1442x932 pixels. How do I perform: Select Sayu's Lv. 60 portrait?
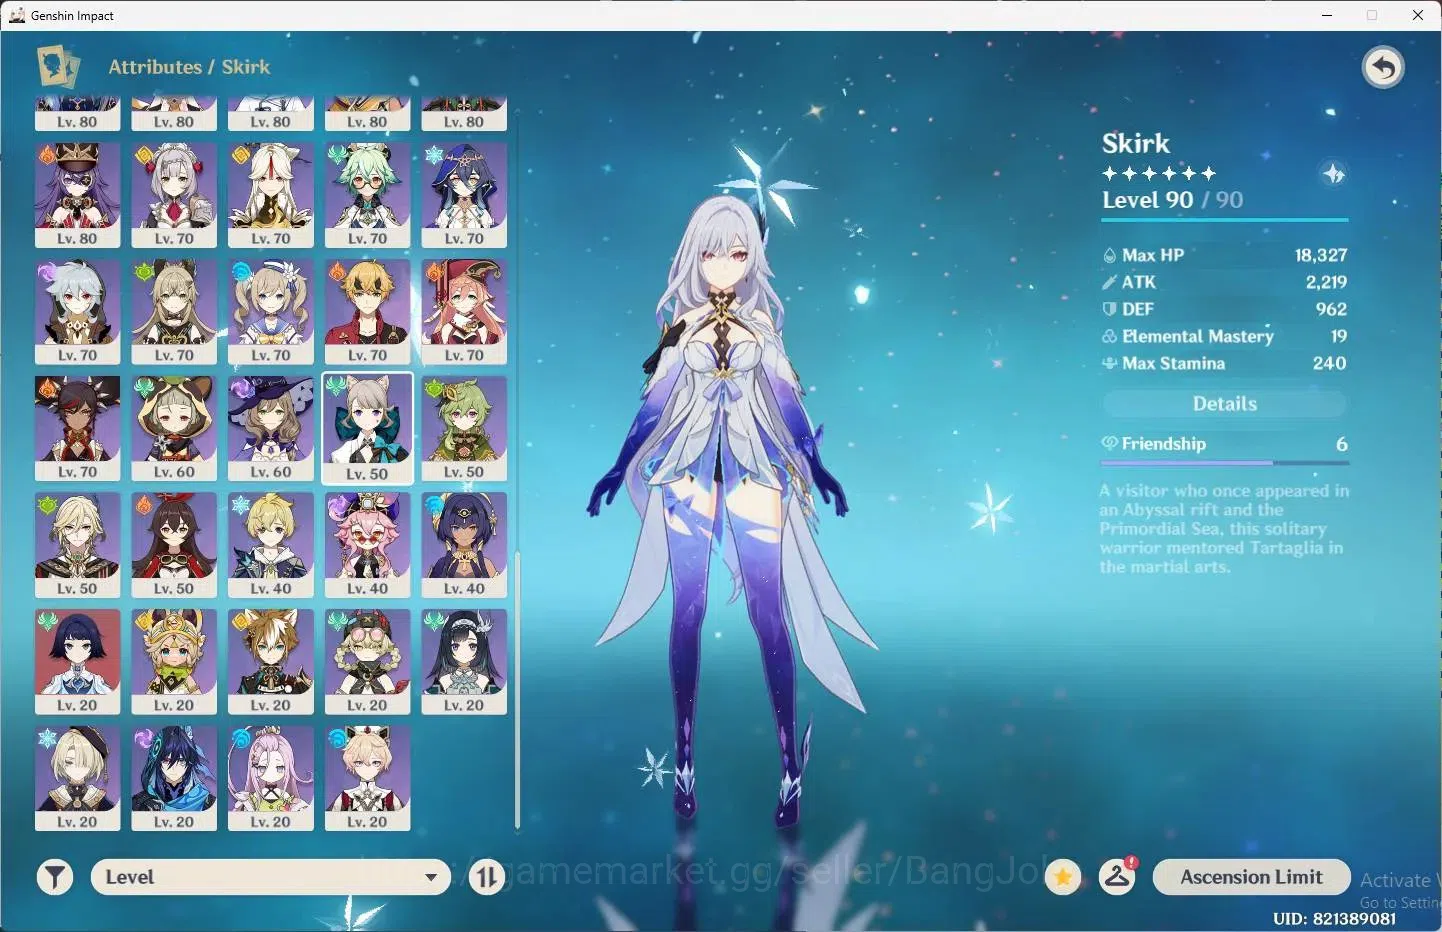[x=174, y=429]
